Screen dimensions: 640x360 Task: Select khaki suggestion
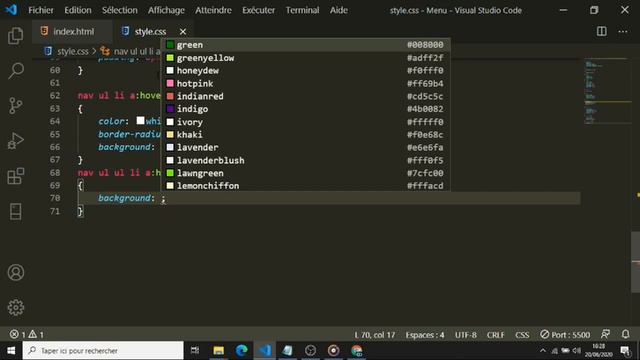tap(306, 135)
